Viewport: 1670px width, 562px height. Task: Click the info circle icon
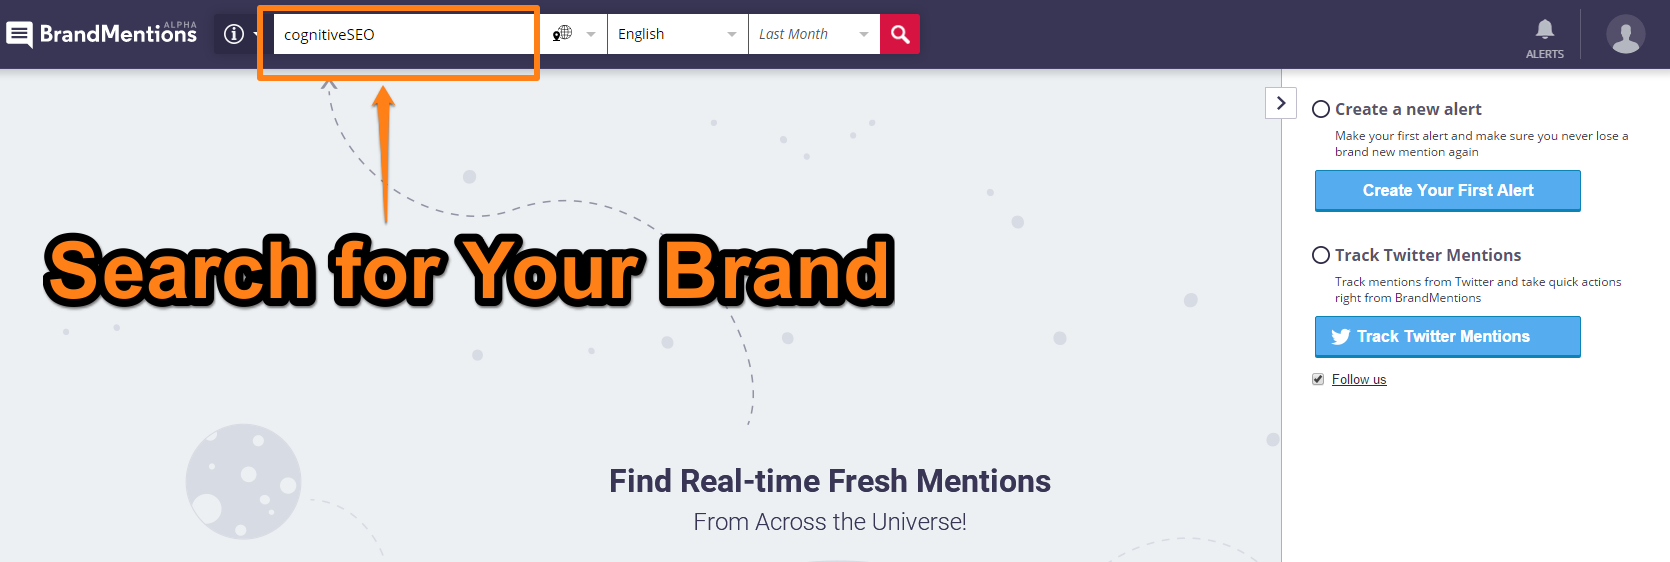coord(234,34)
